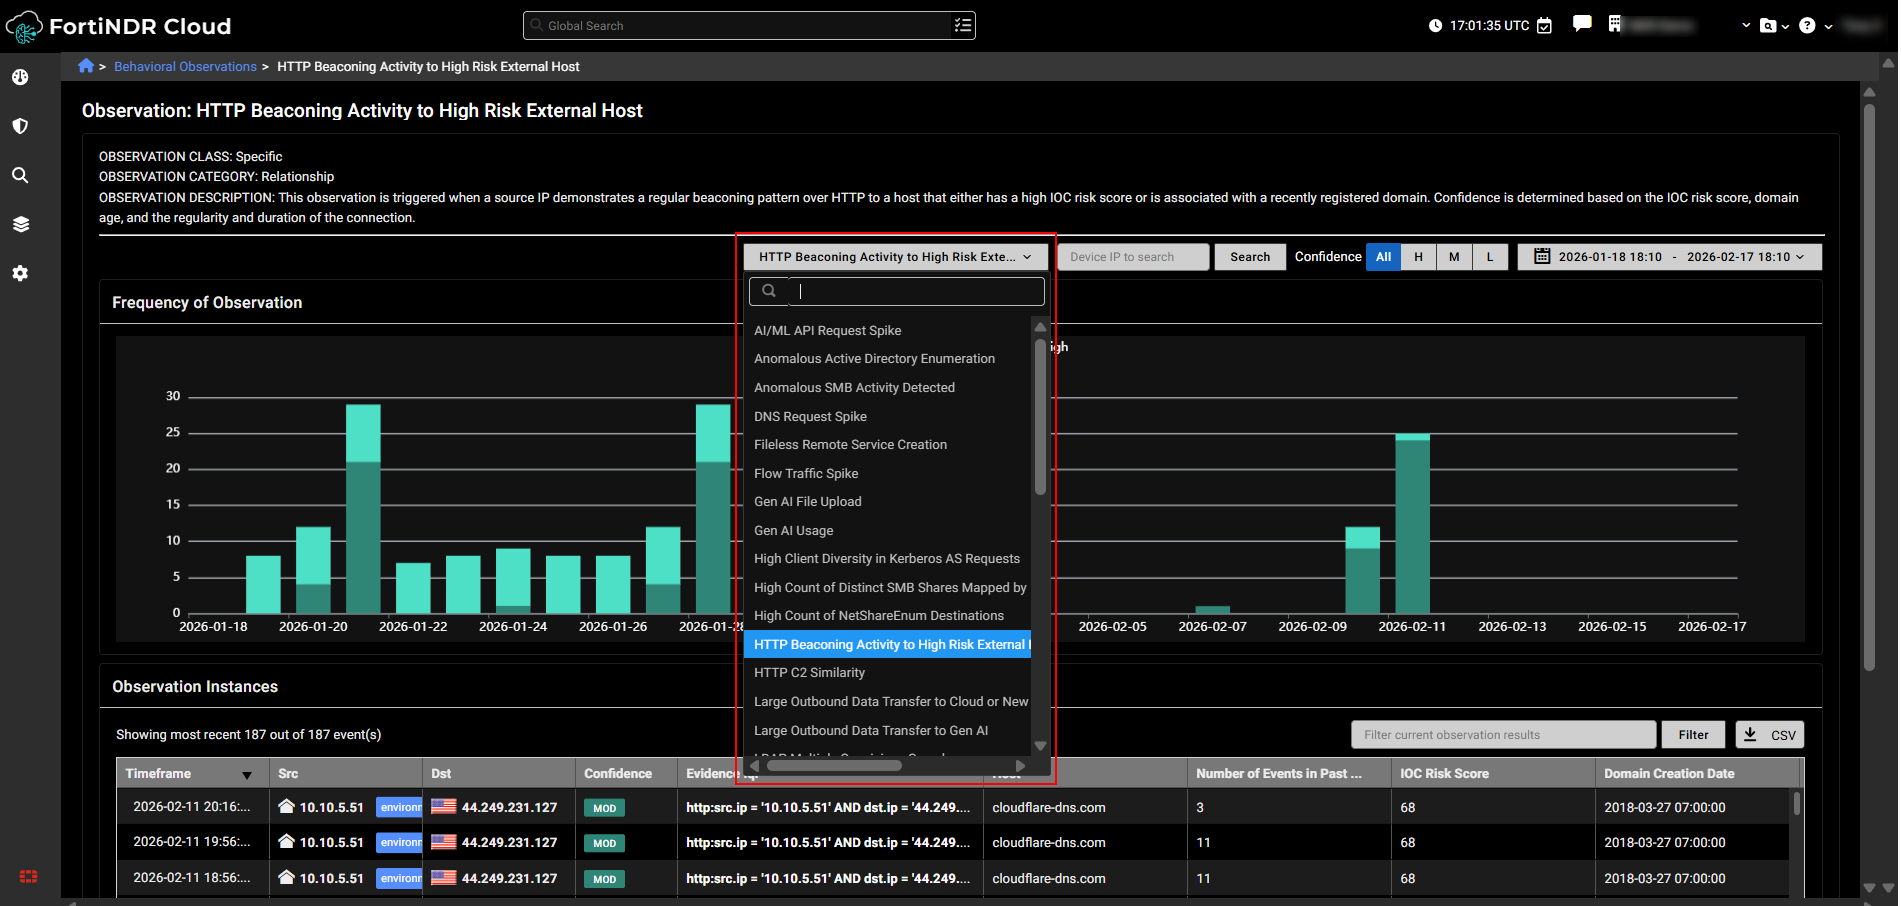The image size is (1901, 906).
Task: Open the dashboard gauge icon in sidebar
Action: coord(20,77)
